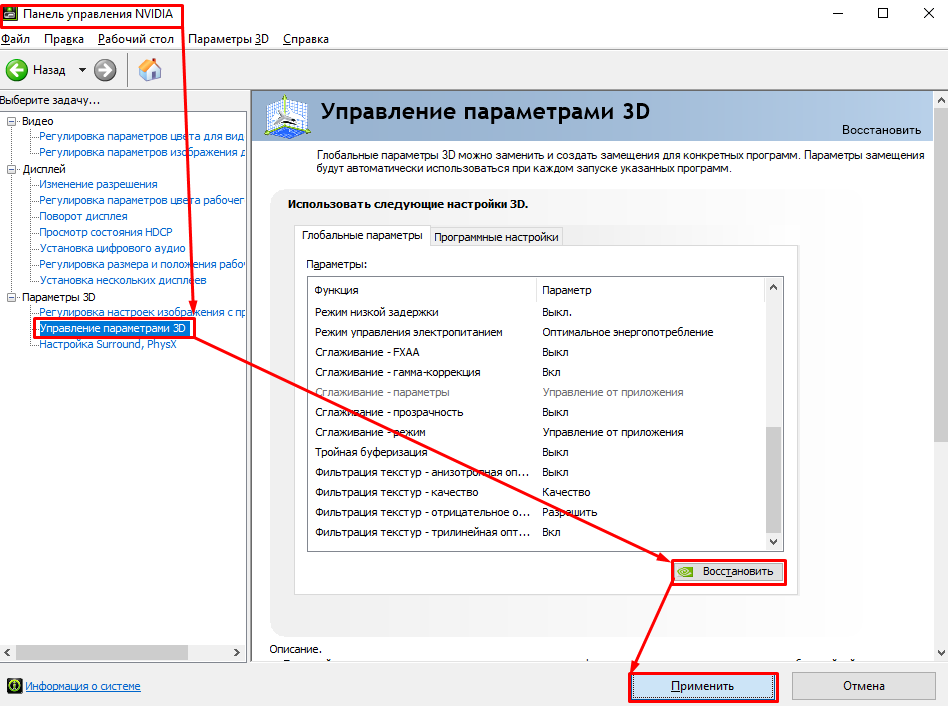Click the settings list scrollbar thumb
Image resolution: width=948 pixels, height=706 pixels.
click(x=773, y=480)
